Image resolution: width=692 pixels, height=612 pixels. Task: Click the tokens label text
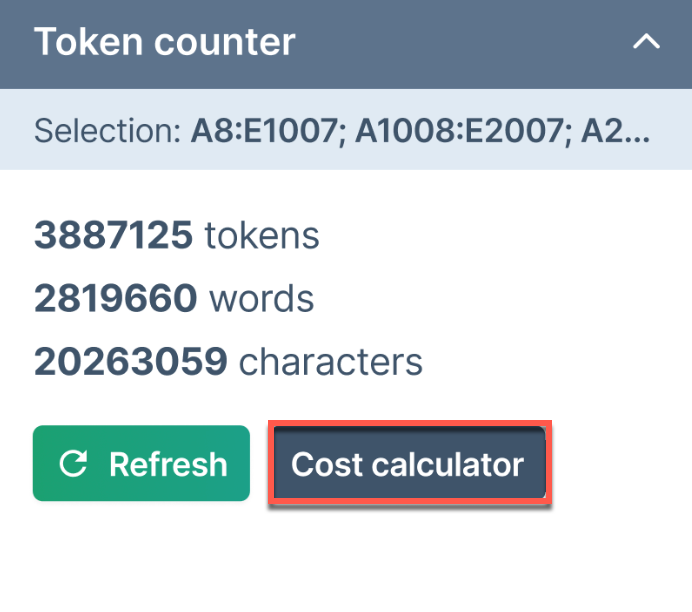262,236
